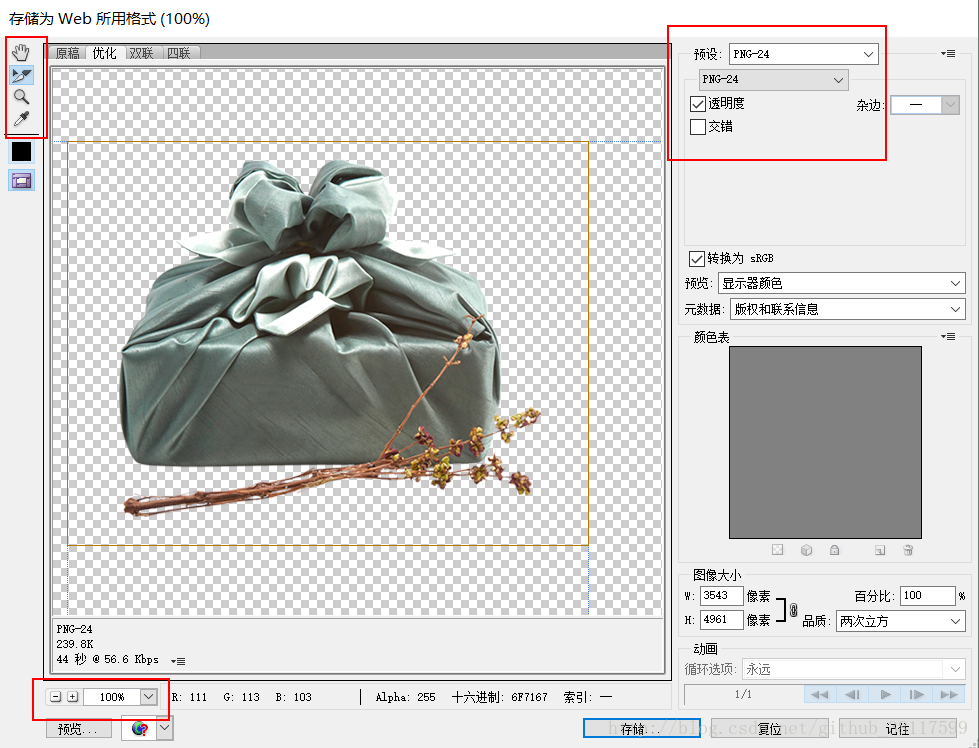Screen dimensions: 979x748
Task: Open the file format PNG-24 dropdown
Action: click(773, 80)
